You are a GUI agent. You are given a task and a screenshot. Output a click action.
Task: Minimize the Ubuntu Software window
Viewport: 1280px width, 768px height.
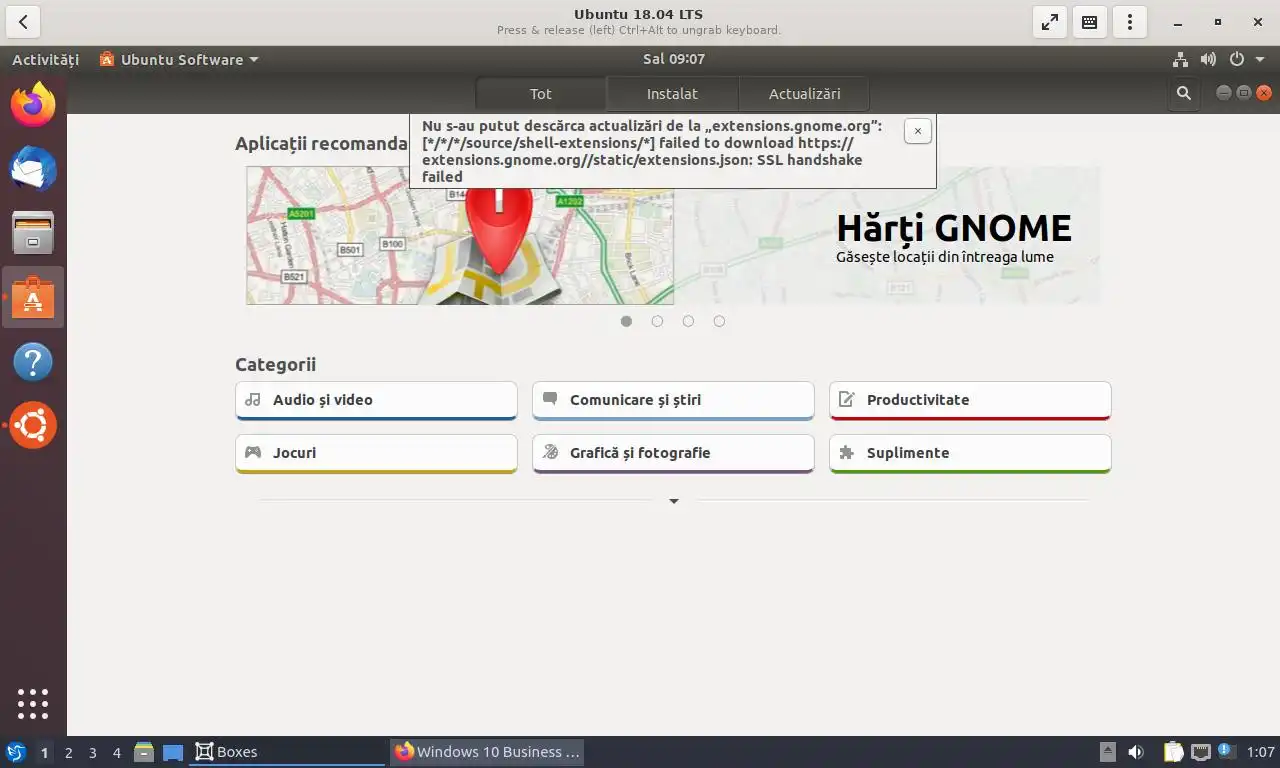[x=1224, y=93]
